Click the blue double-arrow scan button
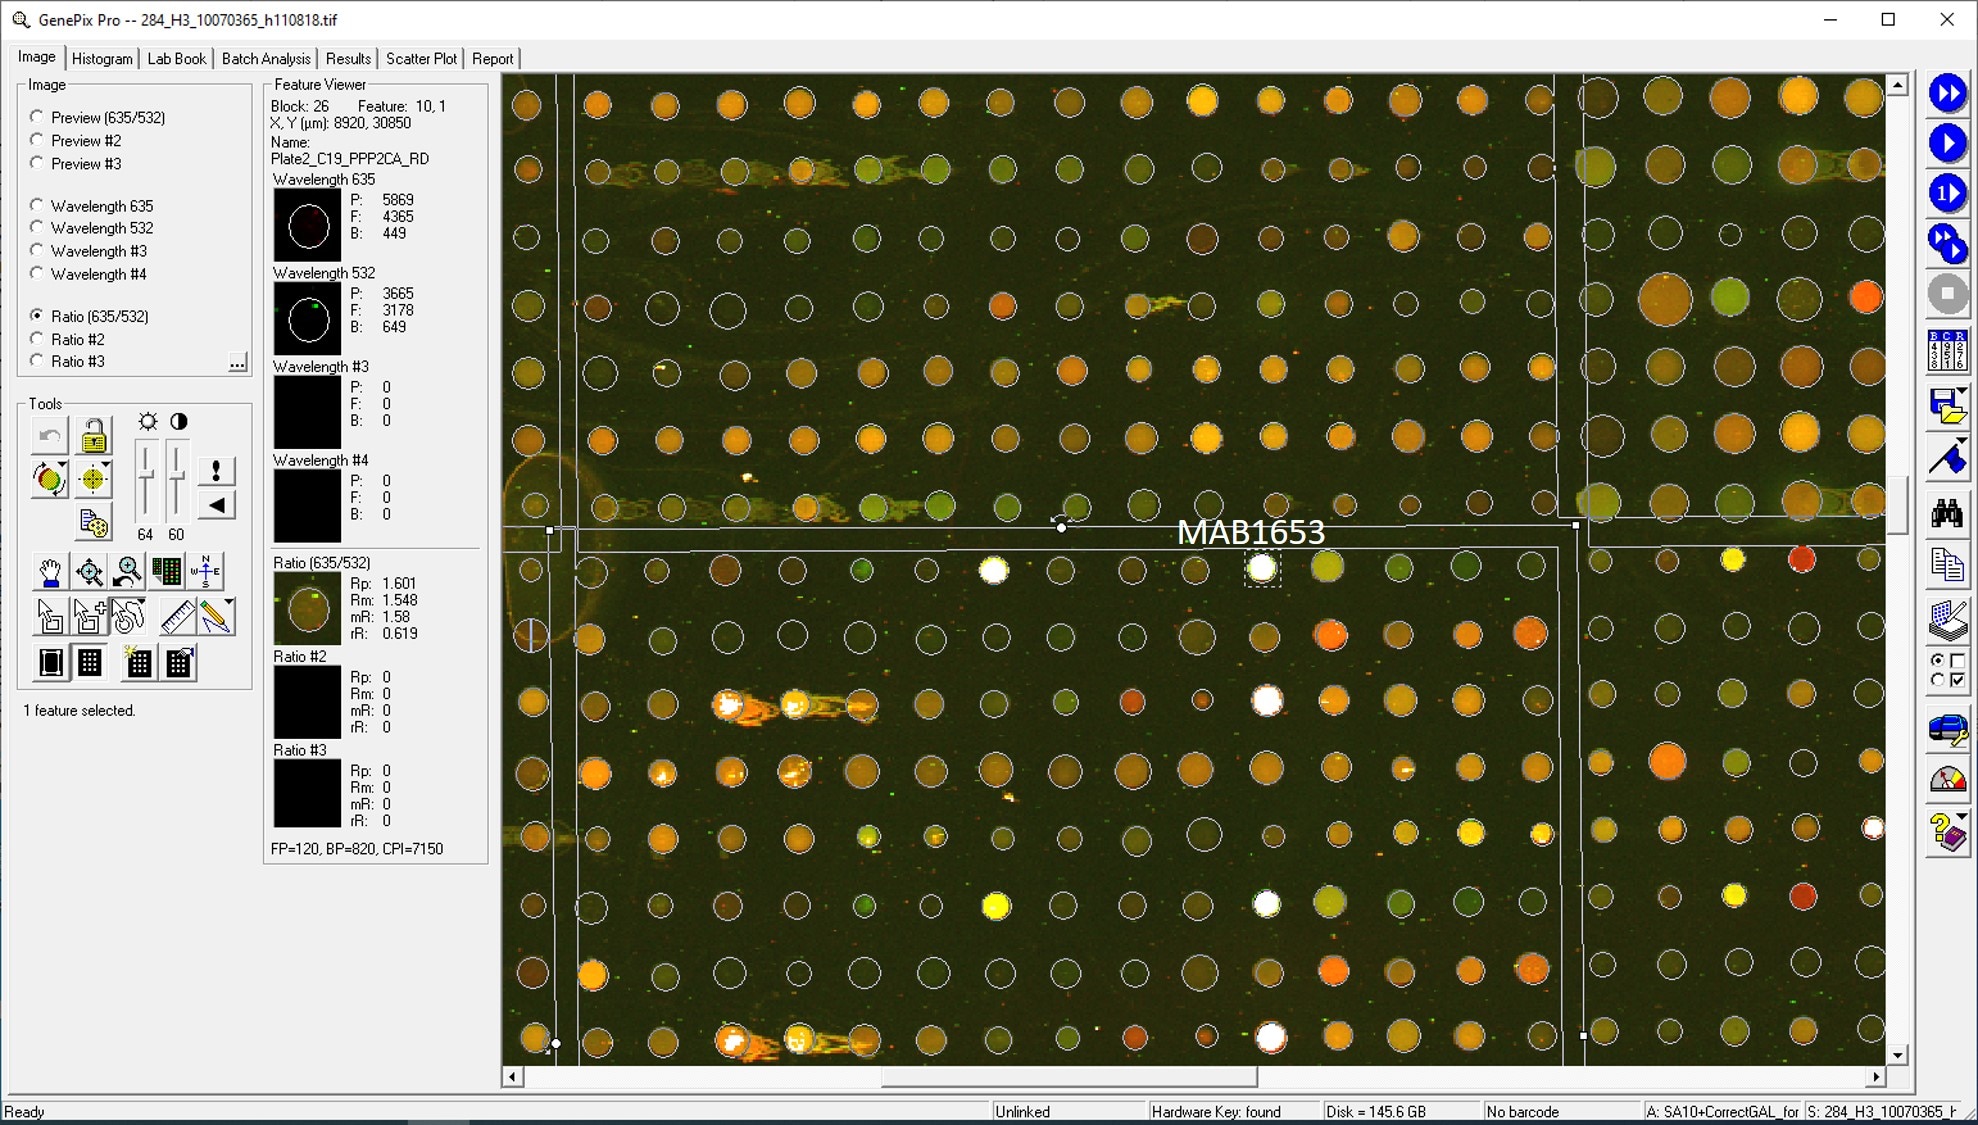This screenshot has width=1978, height=1125. coord(1946,94)
